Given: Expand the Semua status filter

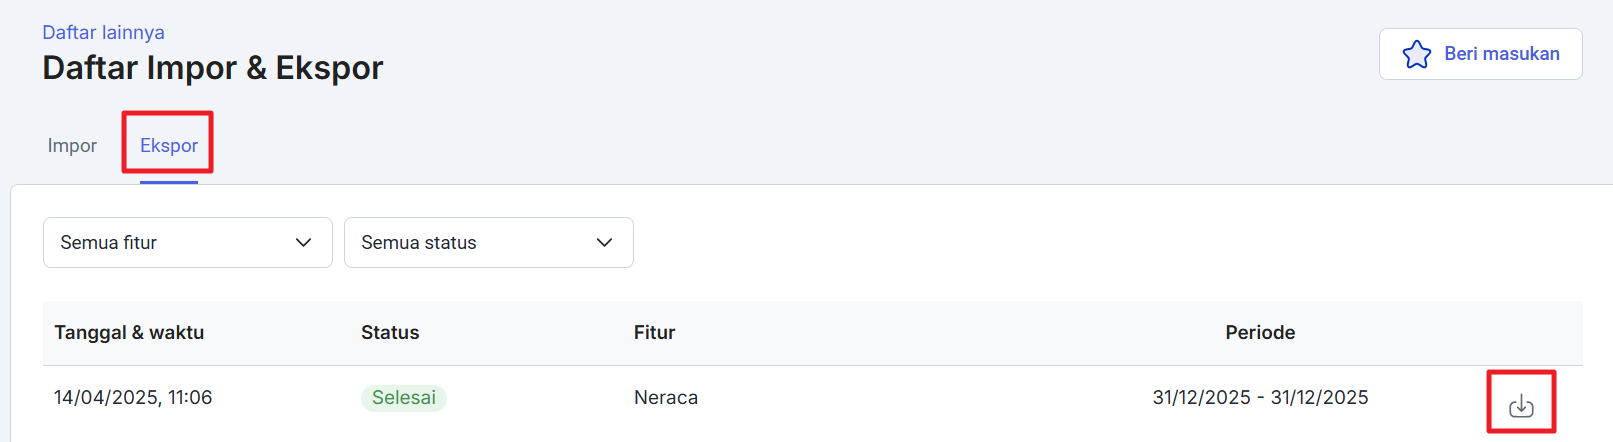Looking at the screenshot, I should [489, 242].
